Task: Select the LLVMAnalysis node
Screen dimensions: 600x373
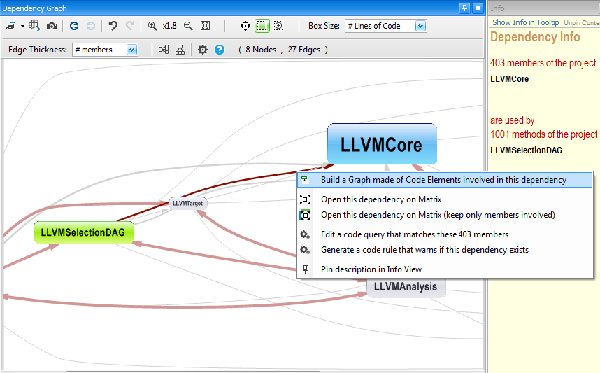Action: tap(406, 287)
